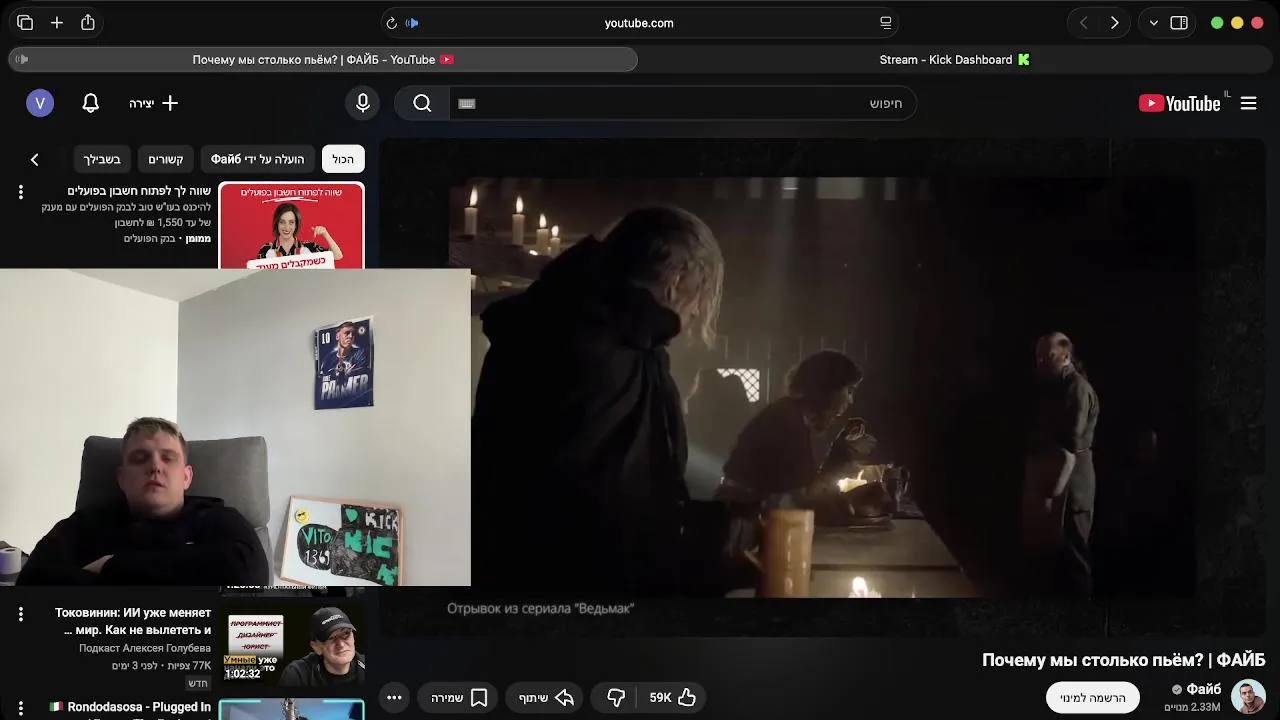1280x720 pixels.
Task: Click the Witcher clip video player
Action: 822,388
